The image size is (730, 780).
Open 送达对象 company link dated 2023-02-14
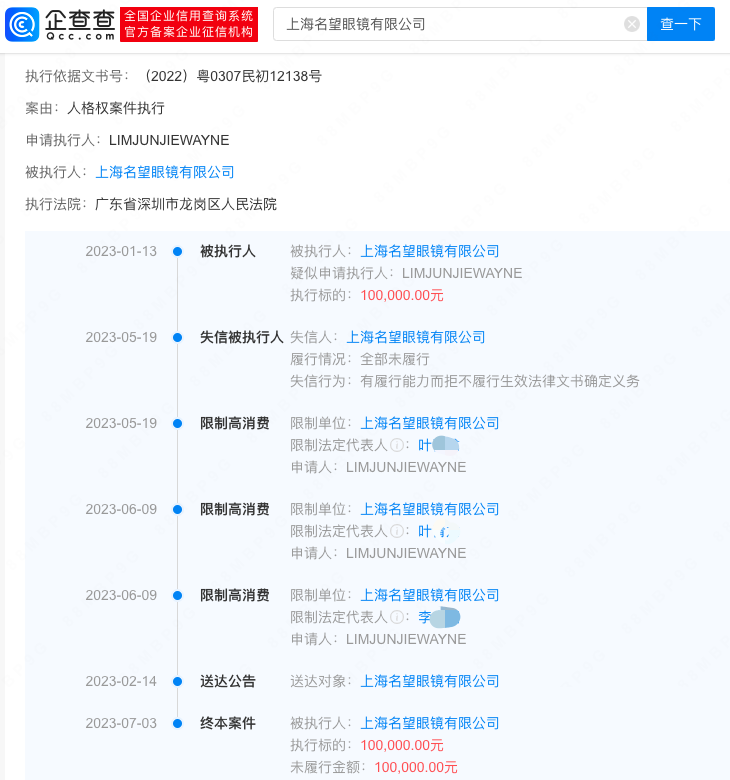(429, 682)
